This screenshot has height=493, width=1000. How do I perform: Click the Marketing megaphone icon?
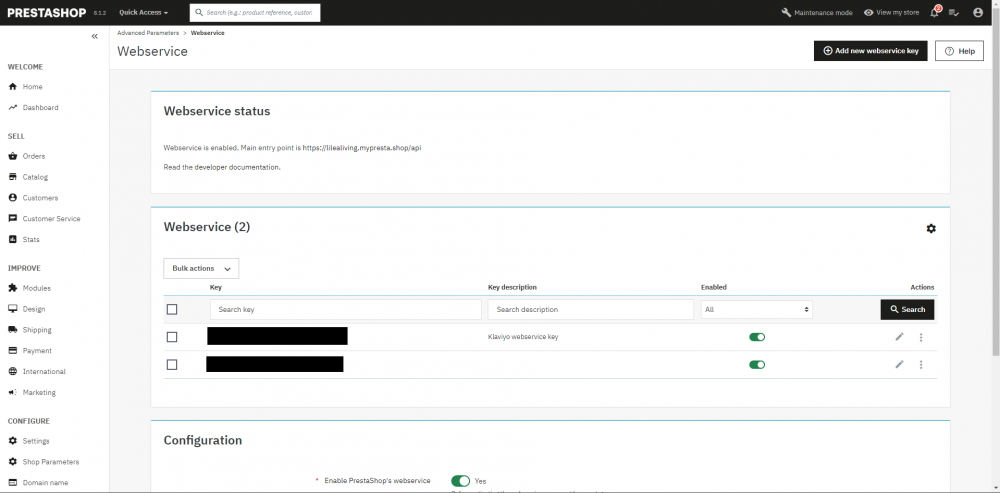click(x=12, y=393)
